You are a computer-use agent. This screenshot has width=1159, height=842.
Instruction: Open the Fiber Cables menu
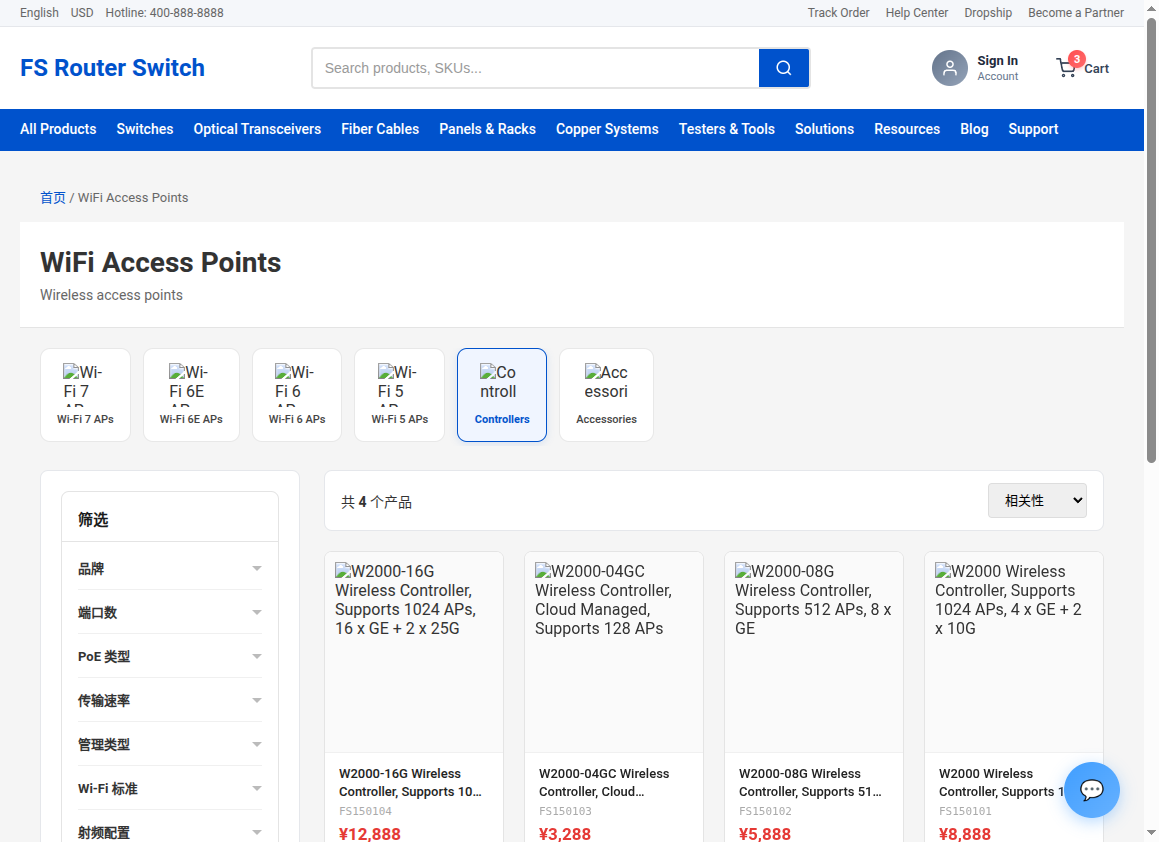point(380,129)
